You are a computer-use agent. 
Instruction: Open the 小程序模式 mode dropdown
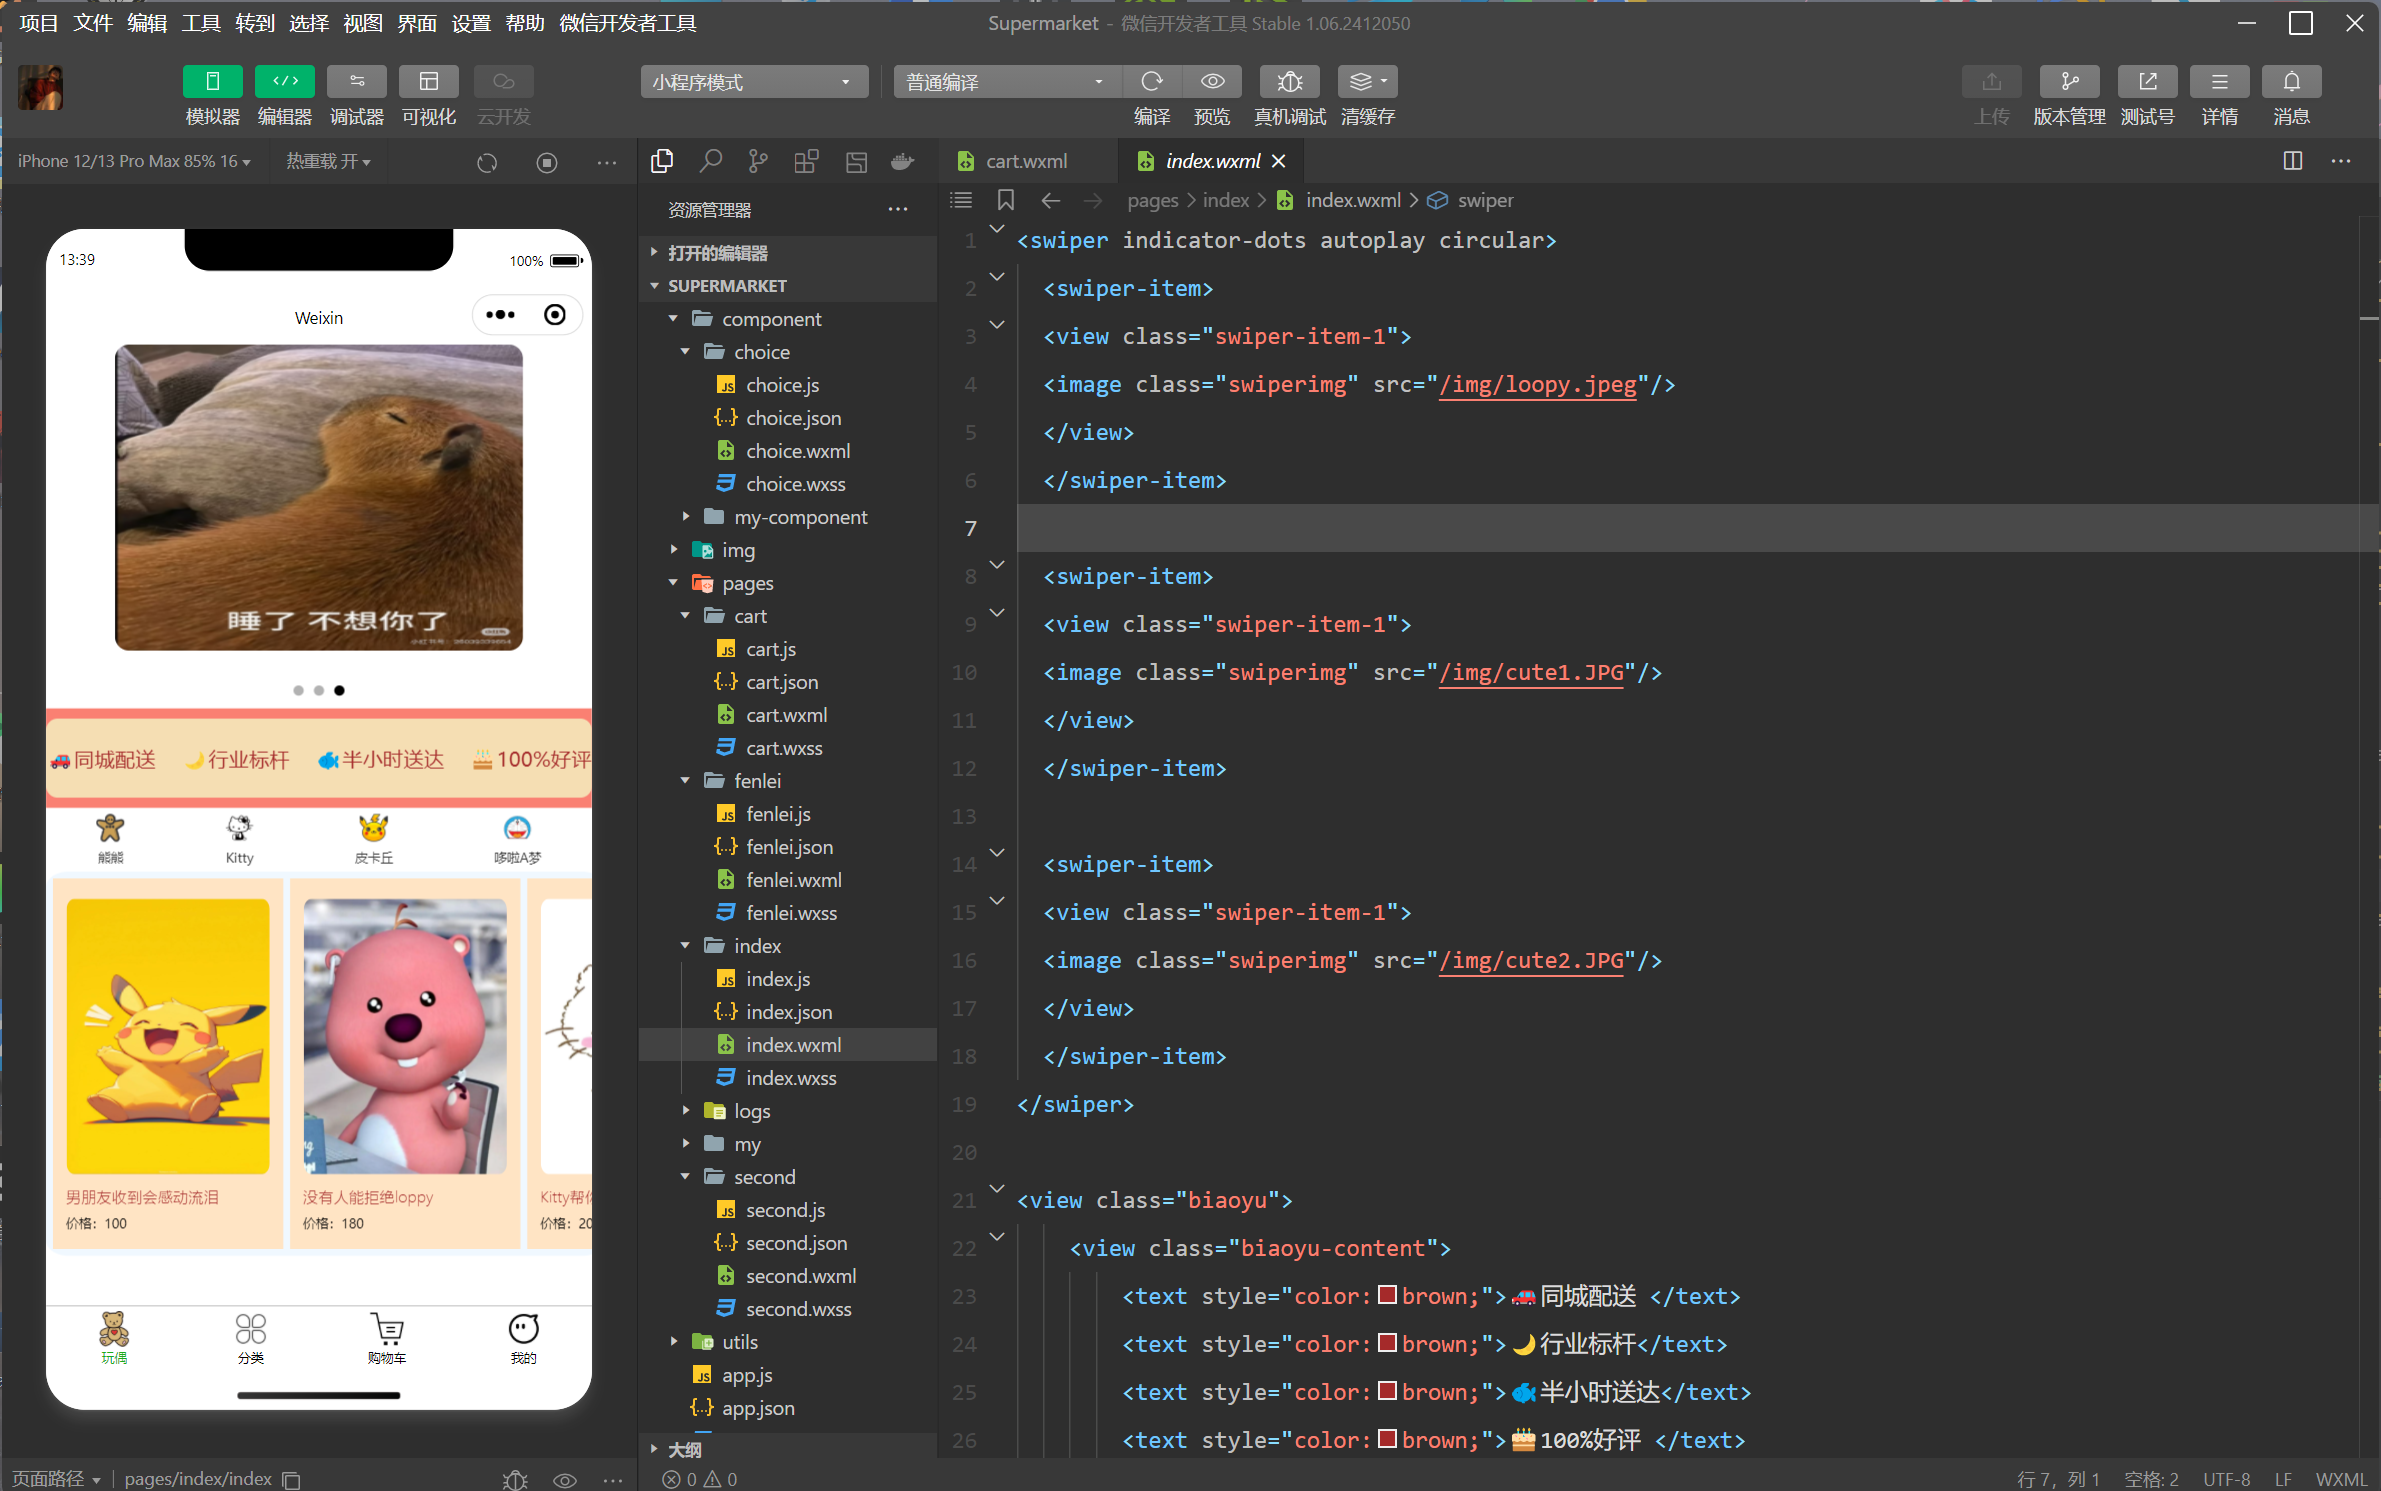(752, 82)
